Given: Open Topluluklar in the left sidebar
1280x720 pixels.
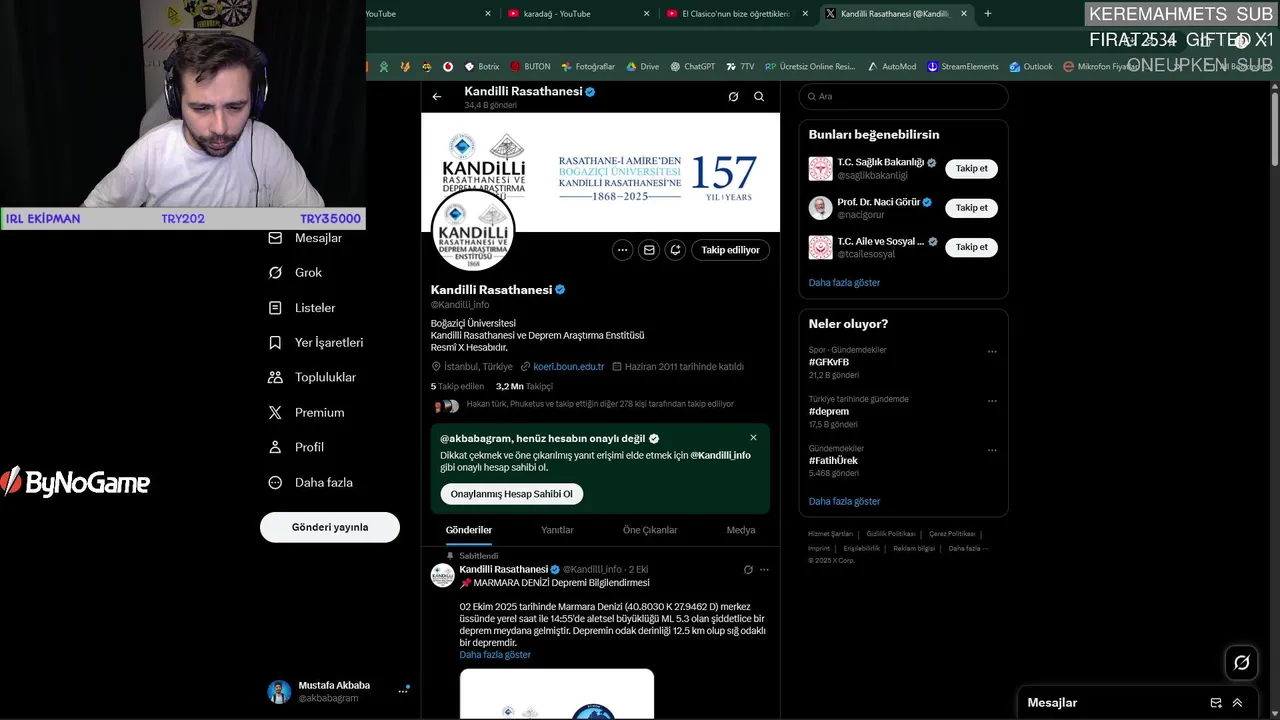Looking at the screenshot, I should 312,377.
